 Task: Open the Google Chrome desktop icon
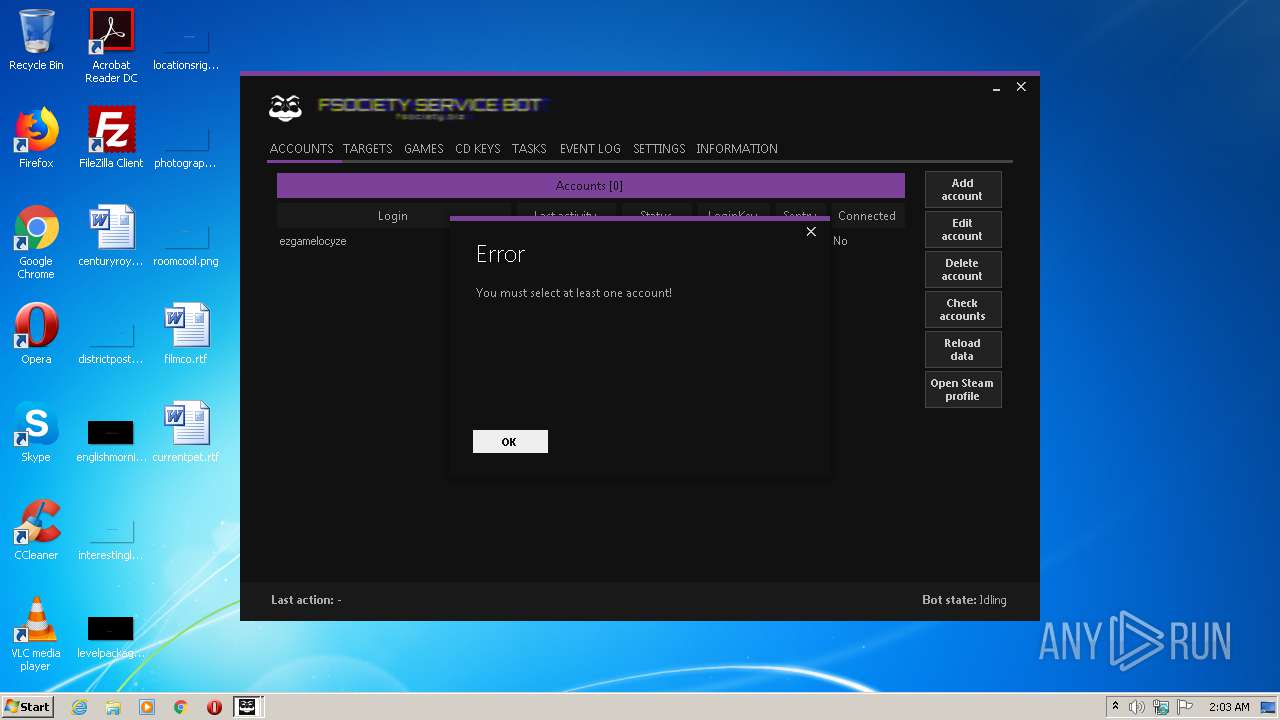(x=36, y=242)
